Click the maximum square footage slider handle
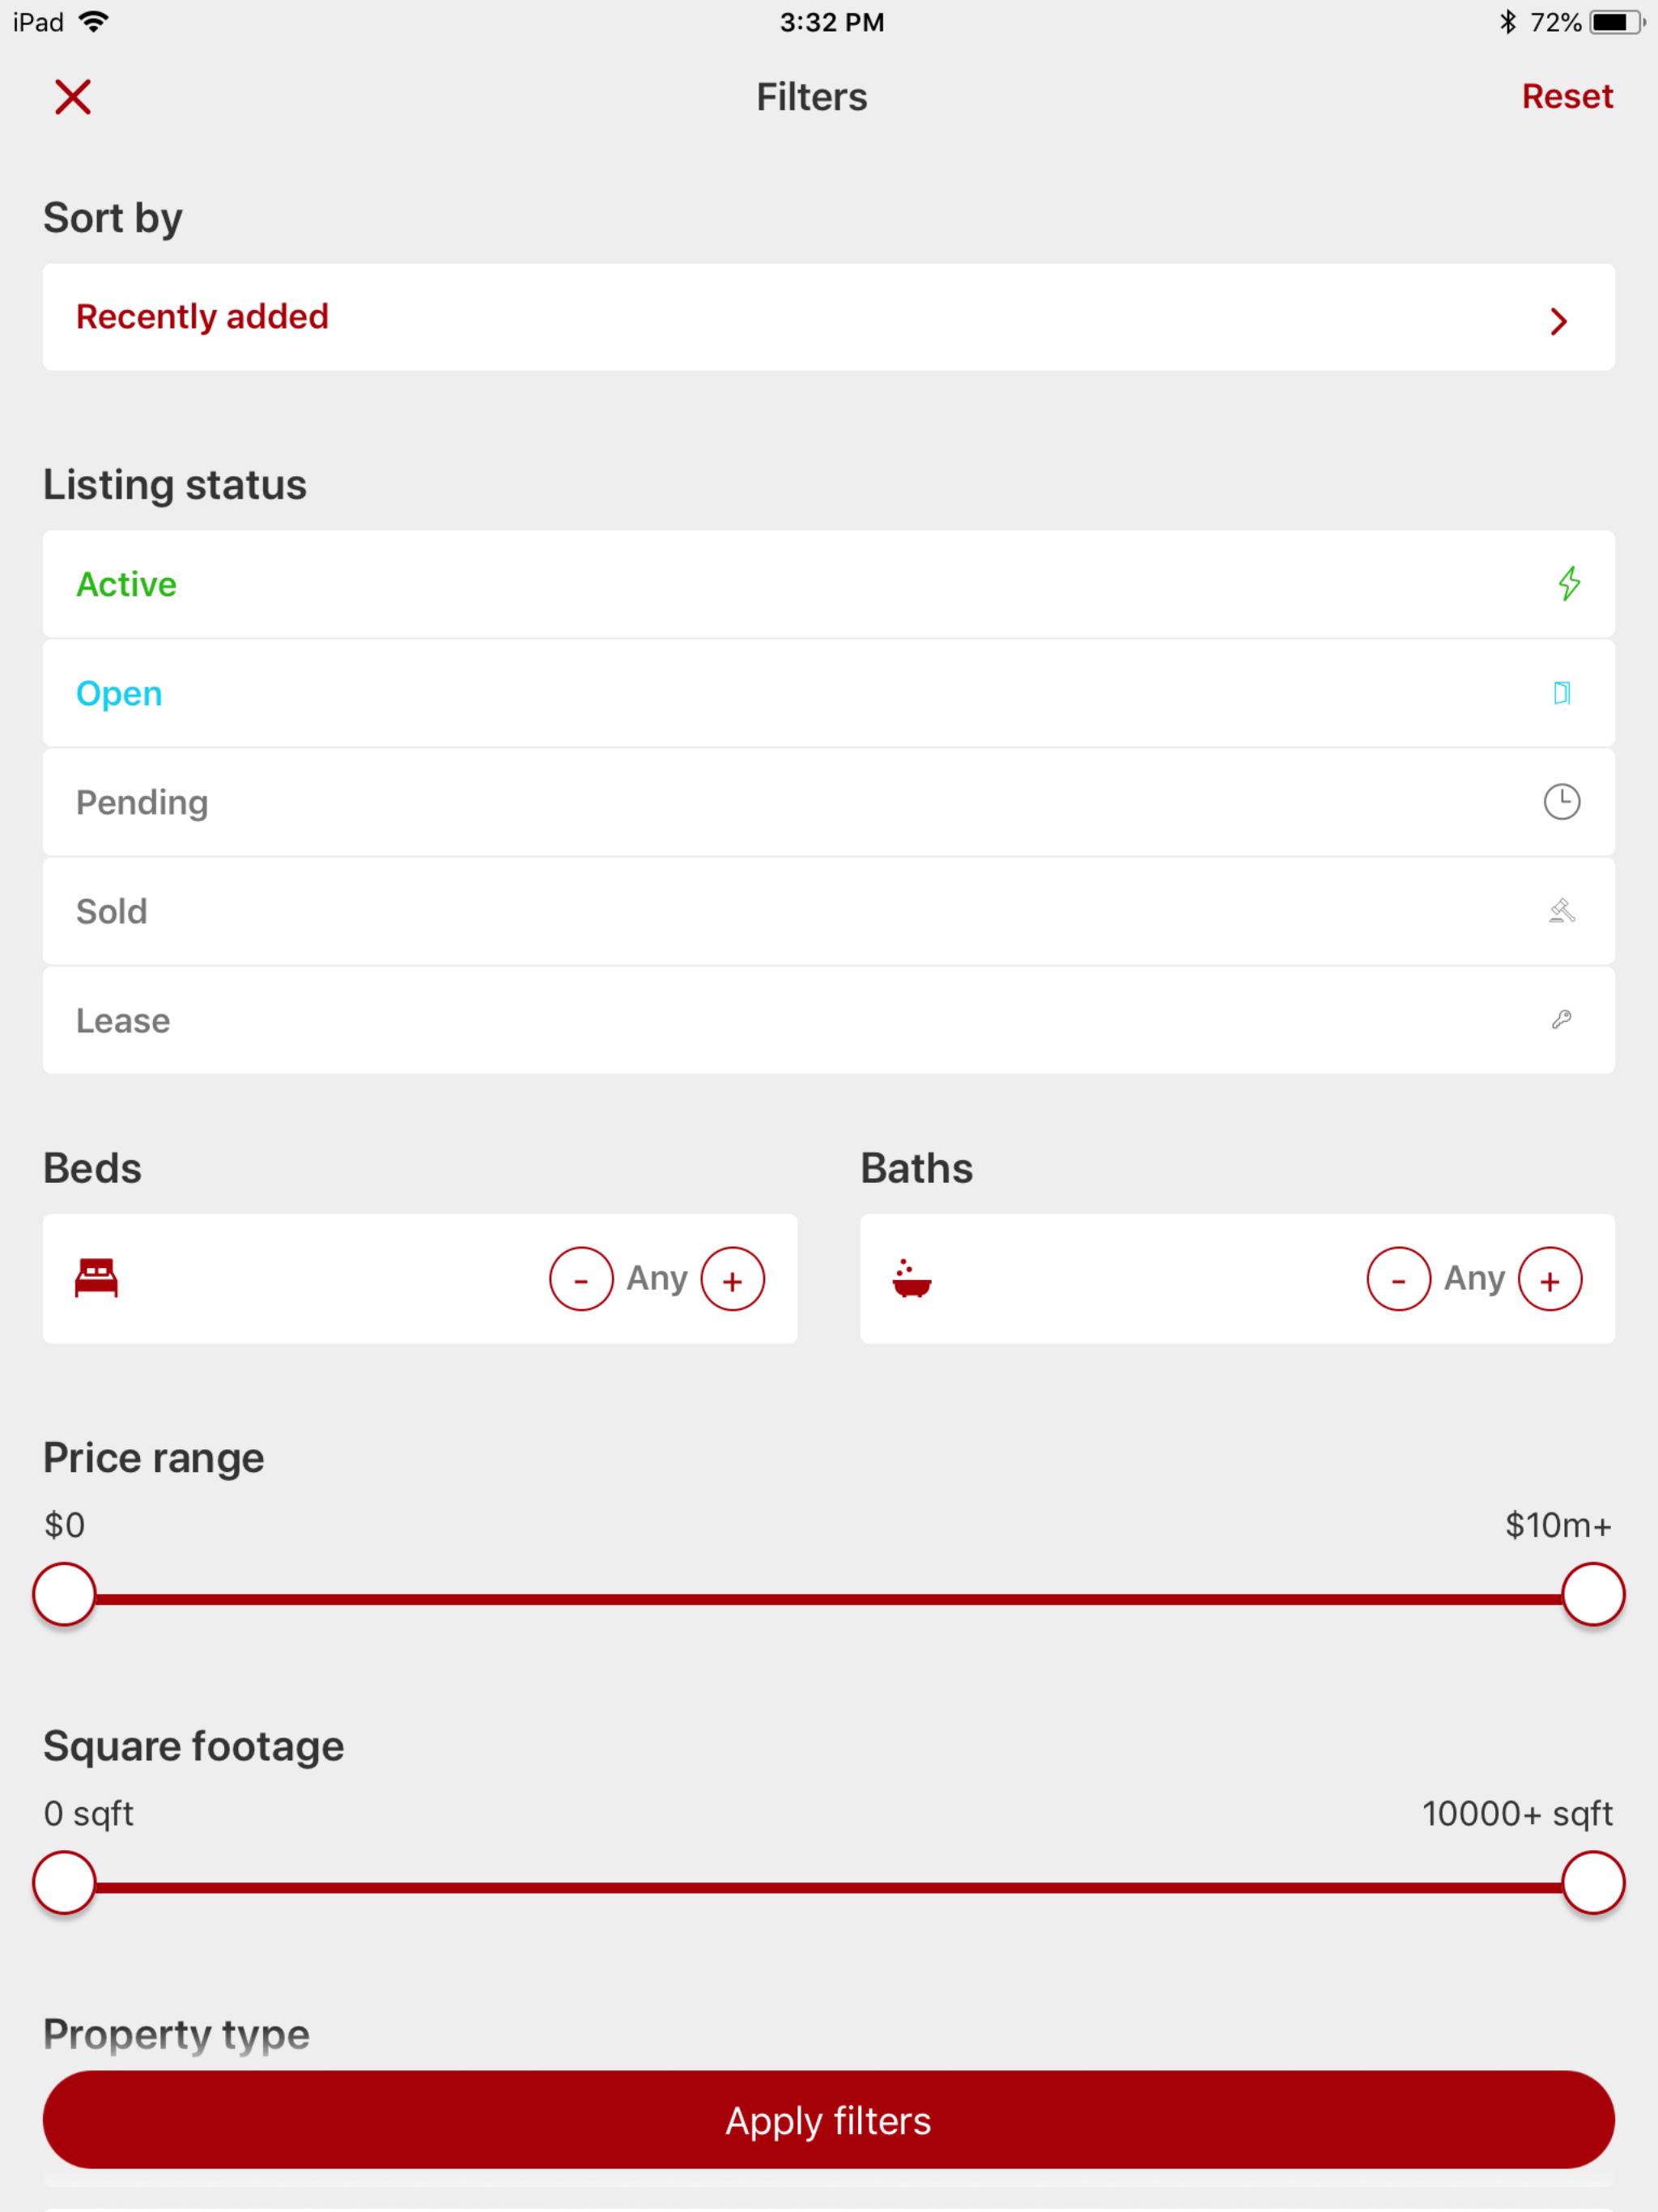 click(1592, 1882)
